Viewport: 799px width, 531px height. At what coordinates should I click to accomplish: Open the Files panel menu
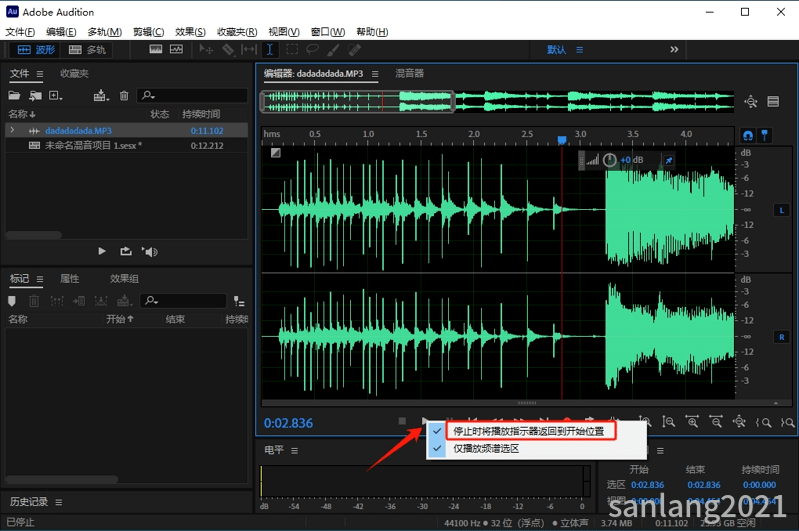40,74
